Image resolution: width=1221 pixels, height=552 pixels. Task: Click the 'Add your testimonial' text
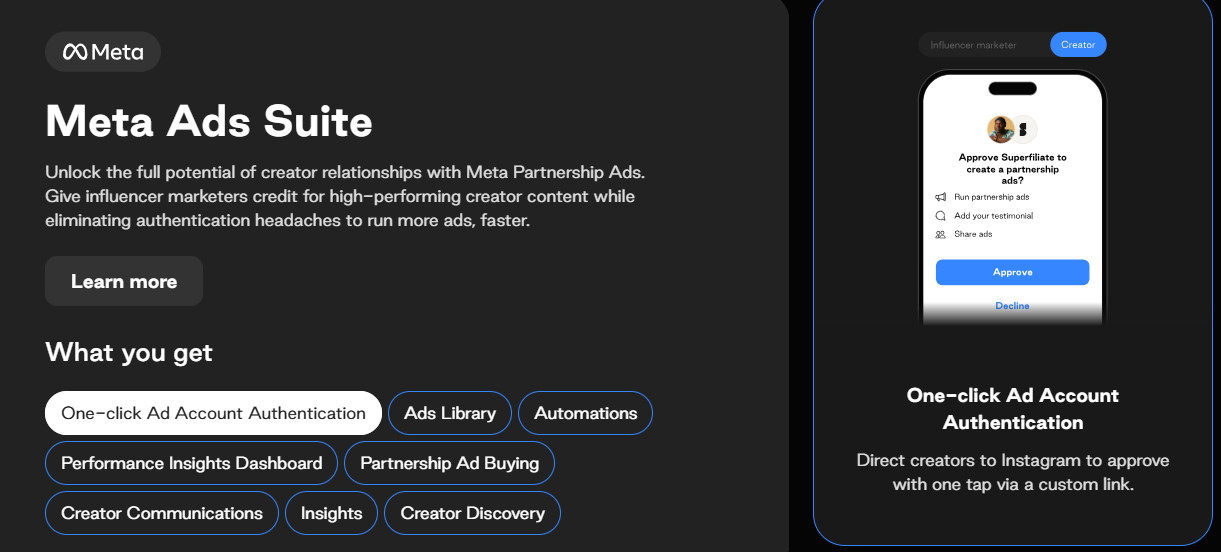tap(994, 215)
